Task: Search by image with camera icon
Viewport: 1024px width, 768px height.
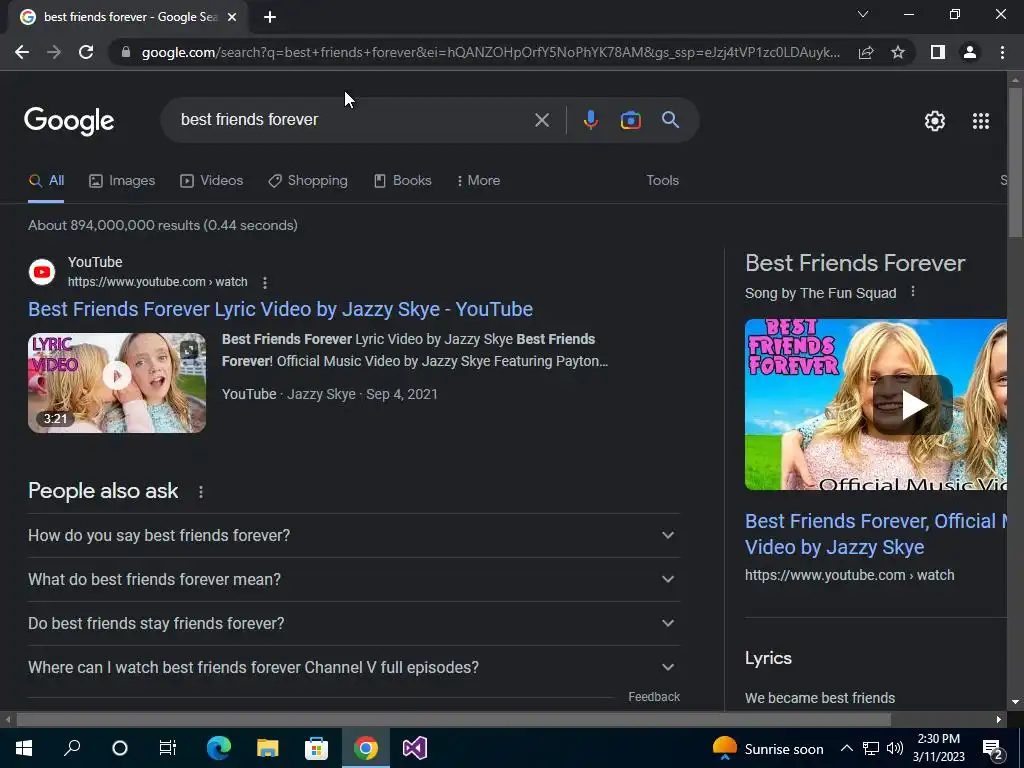Action: [630, 120]
